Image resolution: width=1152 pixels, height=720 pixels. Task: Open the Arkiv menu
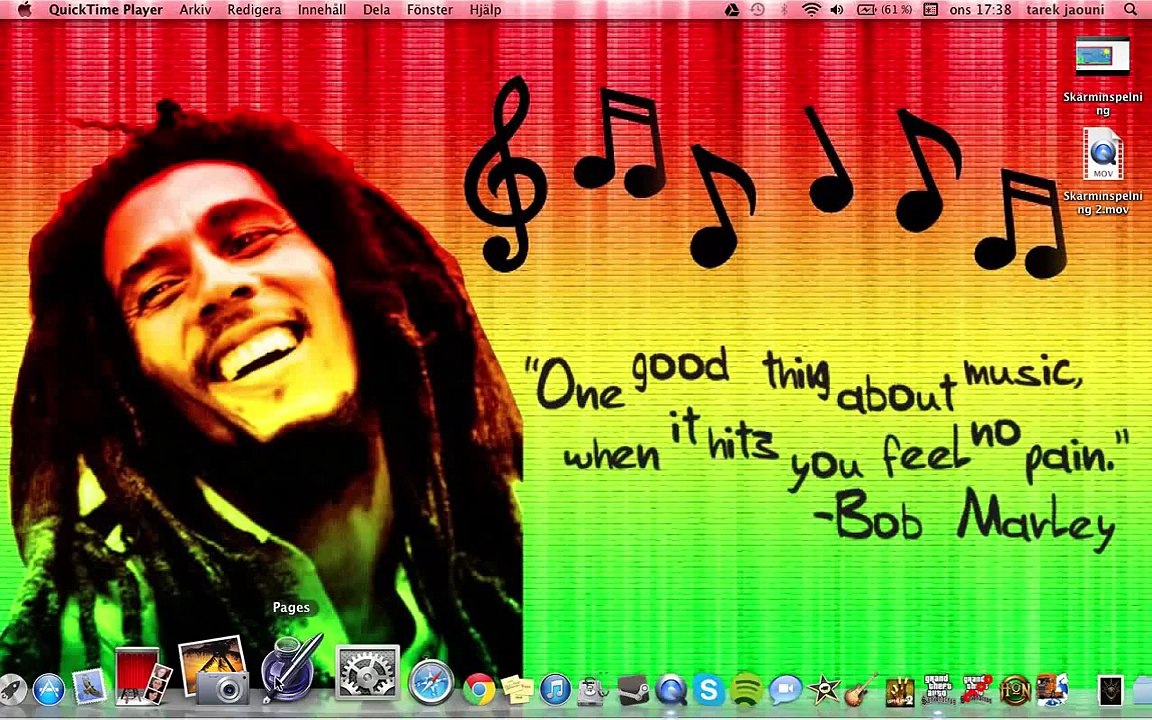[x=195, y=10]
